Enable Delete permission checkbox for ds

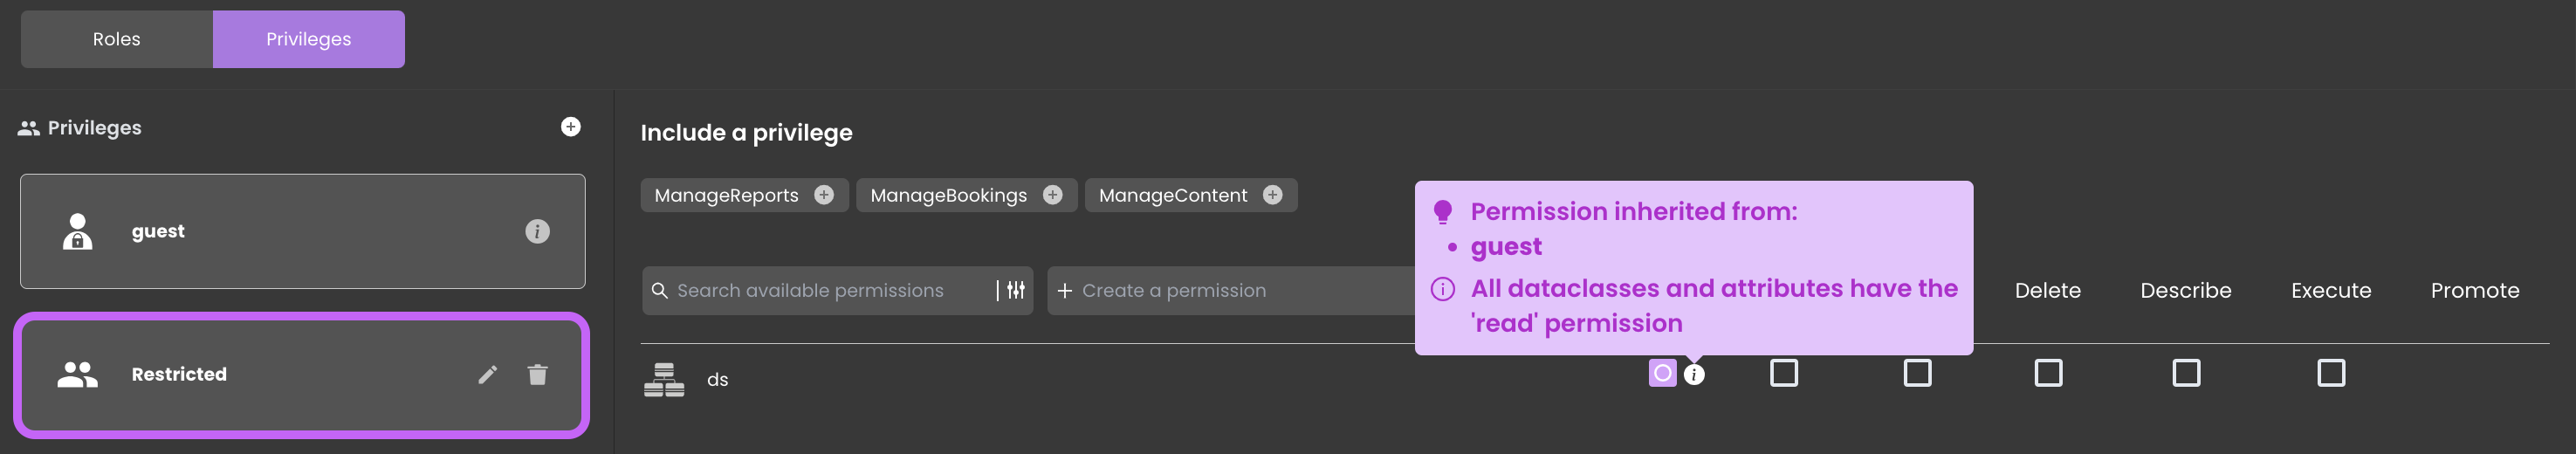[2048, 373]
